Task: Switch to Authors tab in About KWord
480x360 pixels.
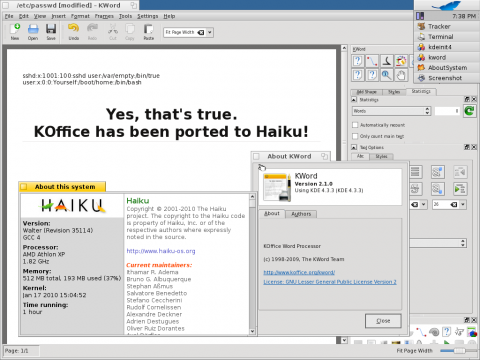Action: tap(301, 214)
